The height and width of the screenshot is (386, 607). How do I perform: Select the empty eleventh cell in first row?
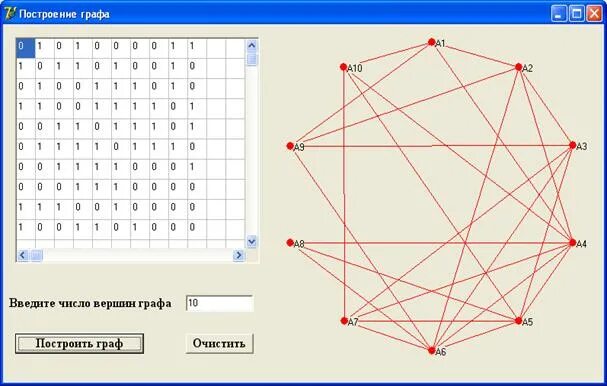click(x=216, y=48)
